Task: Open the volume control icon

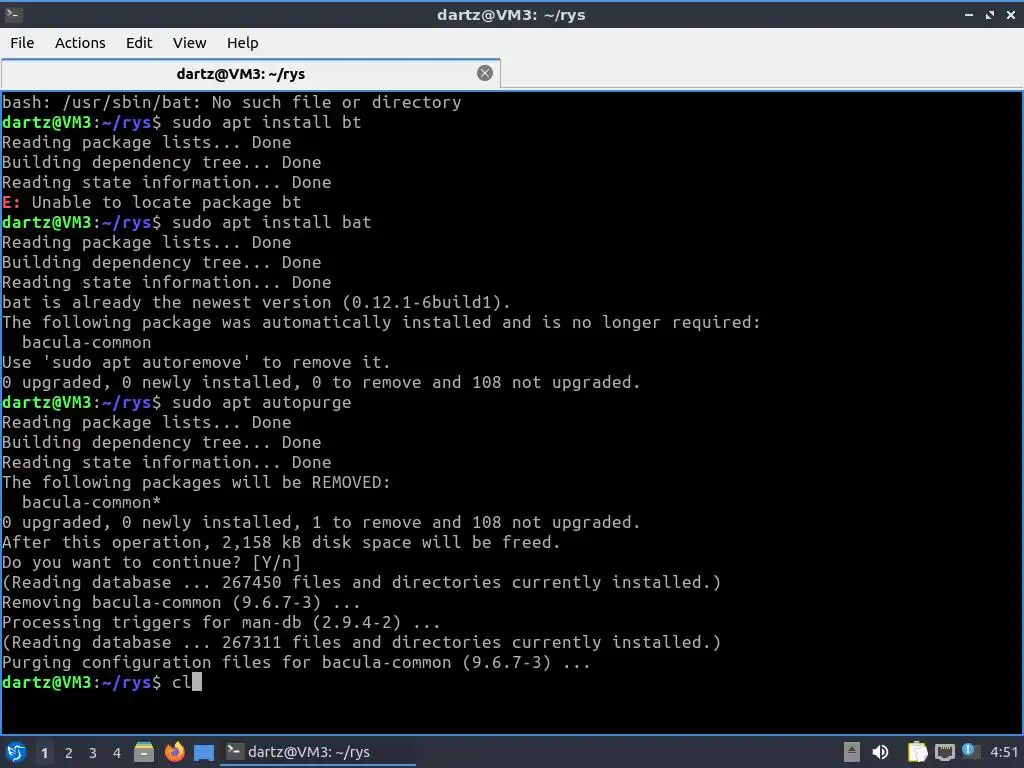Action: pyautogui.click(x=880, y=752)
